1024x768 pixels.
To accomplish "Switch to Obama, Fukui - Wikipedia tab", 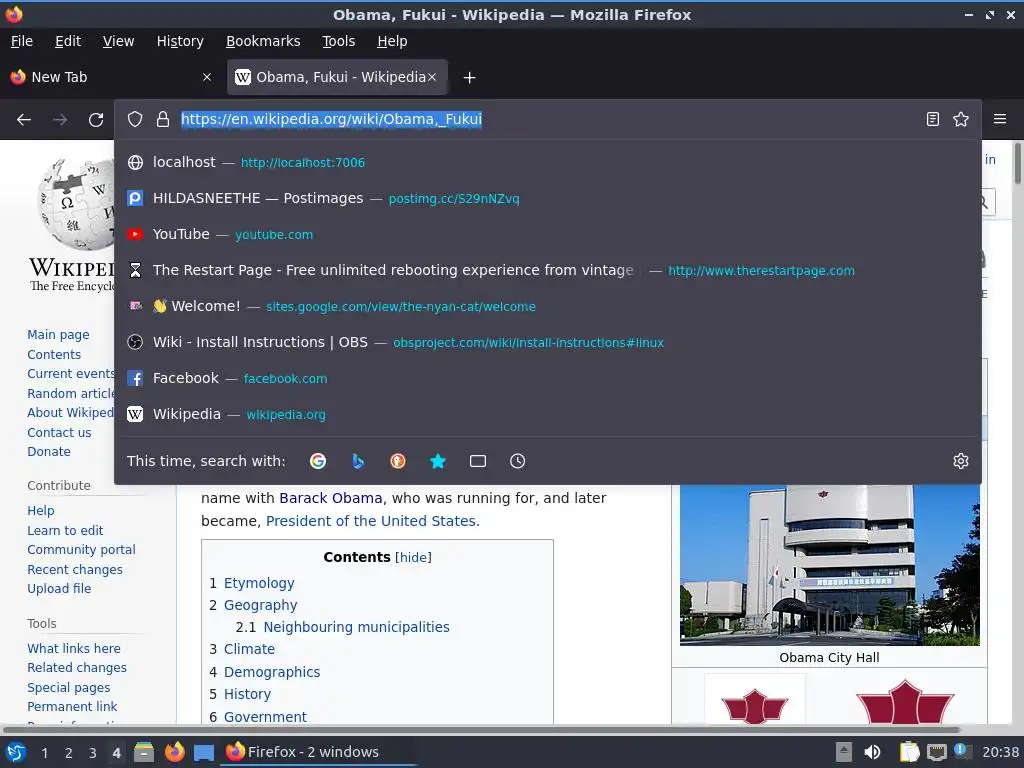I will tap(337, 77).
